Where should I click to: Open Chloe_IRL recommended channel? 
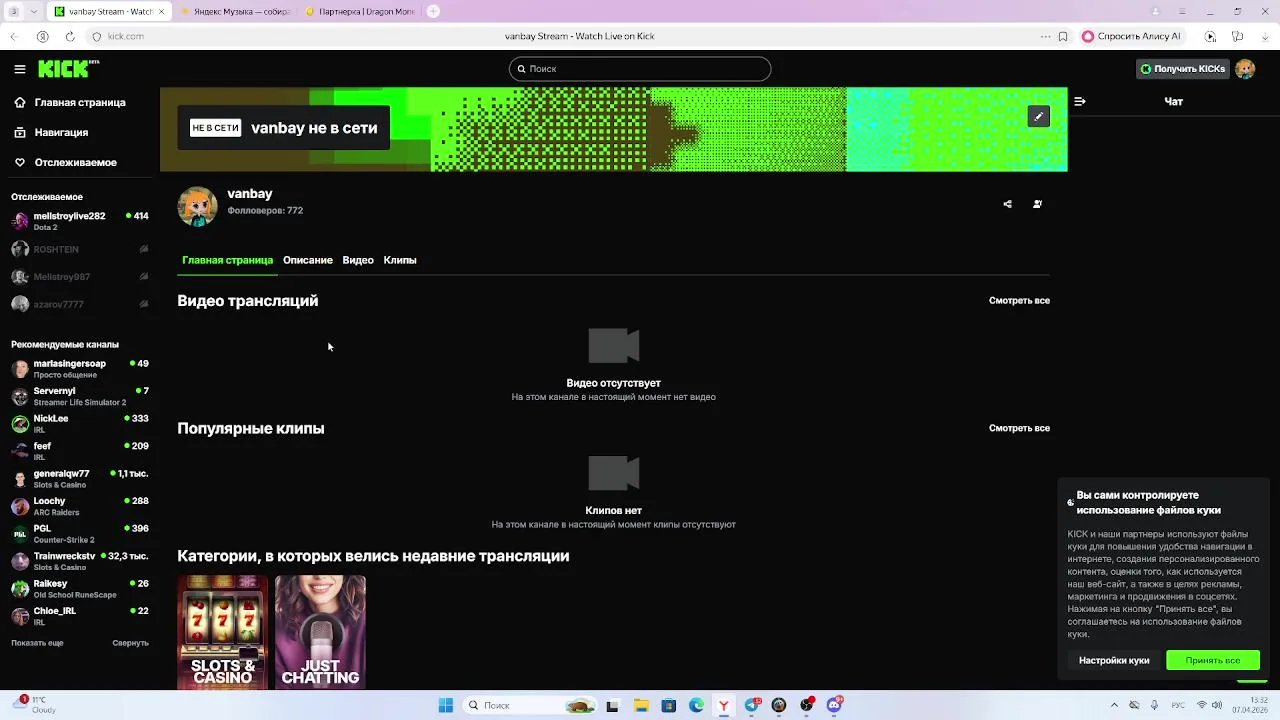click(79, 616)
